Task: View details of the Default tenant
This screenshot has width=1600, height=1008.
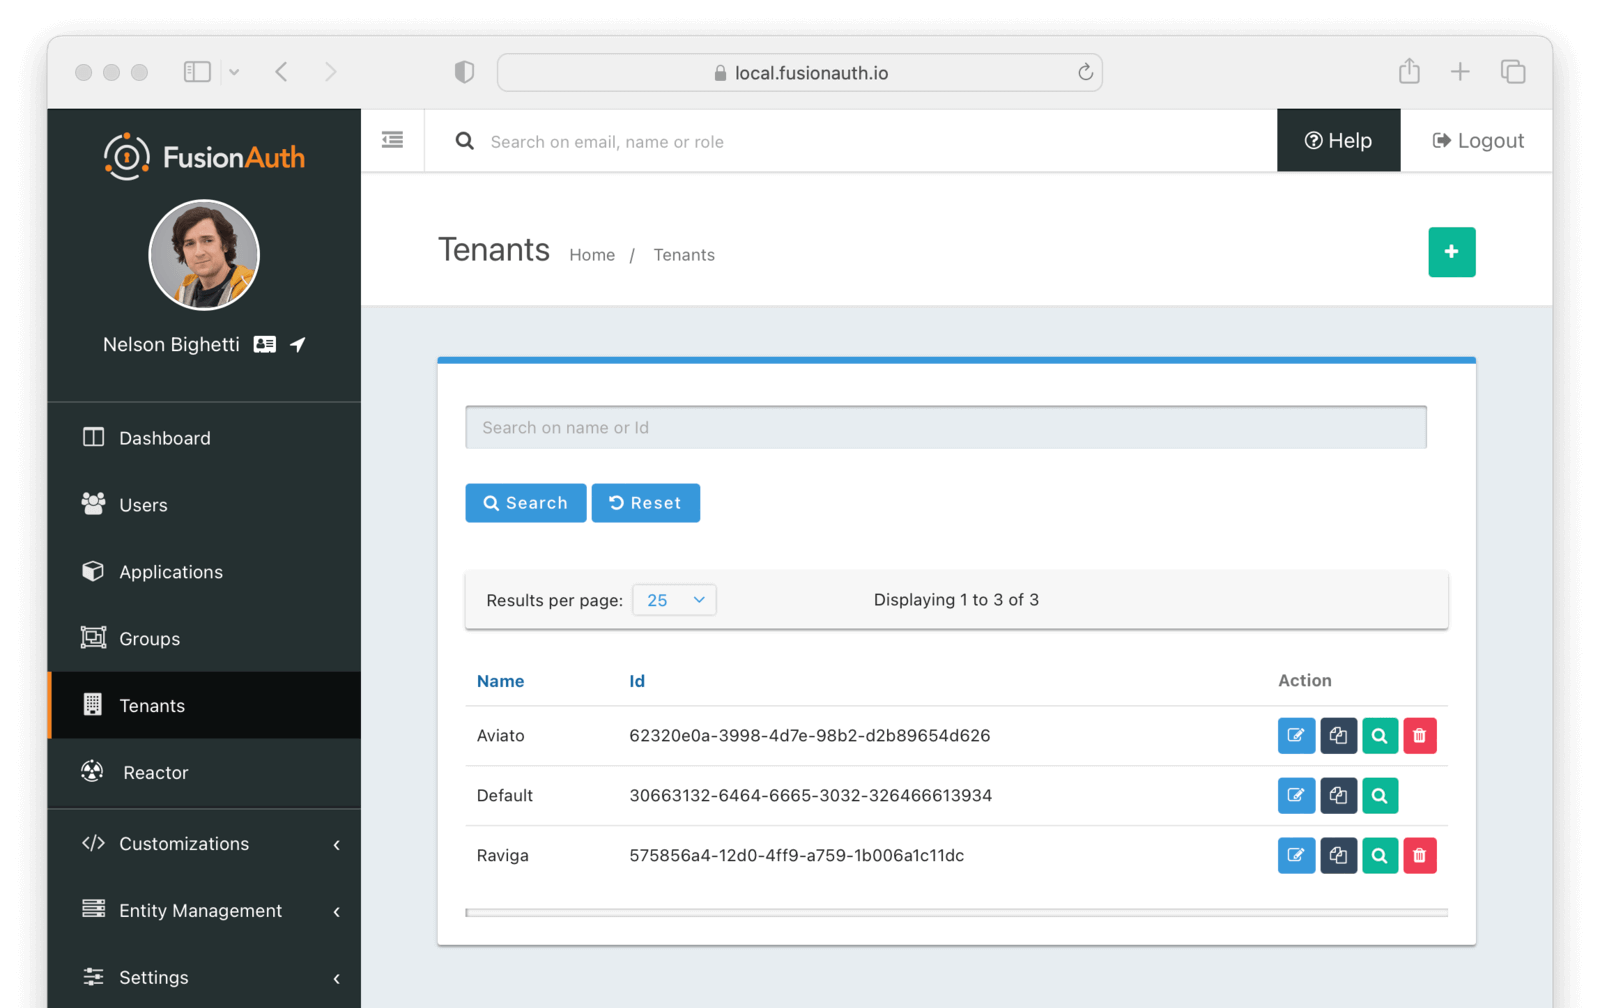Action: click(1380, 796)
